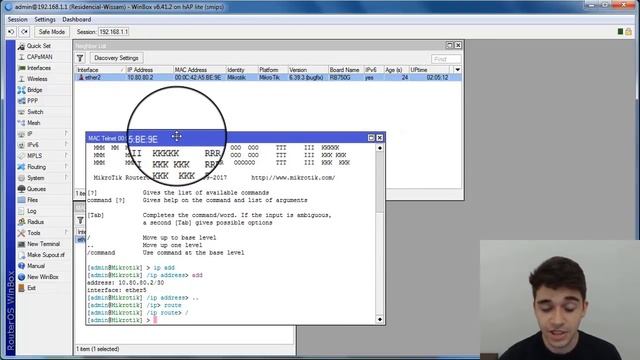Click MAC address 00:0C:42:A5:BE:9E cell

point(198,78)
